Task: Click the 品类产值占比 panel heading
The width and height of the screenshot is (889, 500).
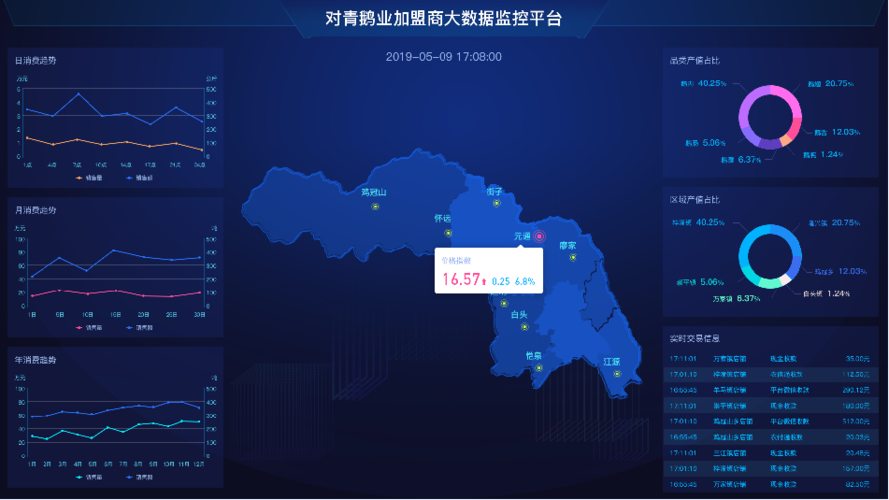Action: 695,60
